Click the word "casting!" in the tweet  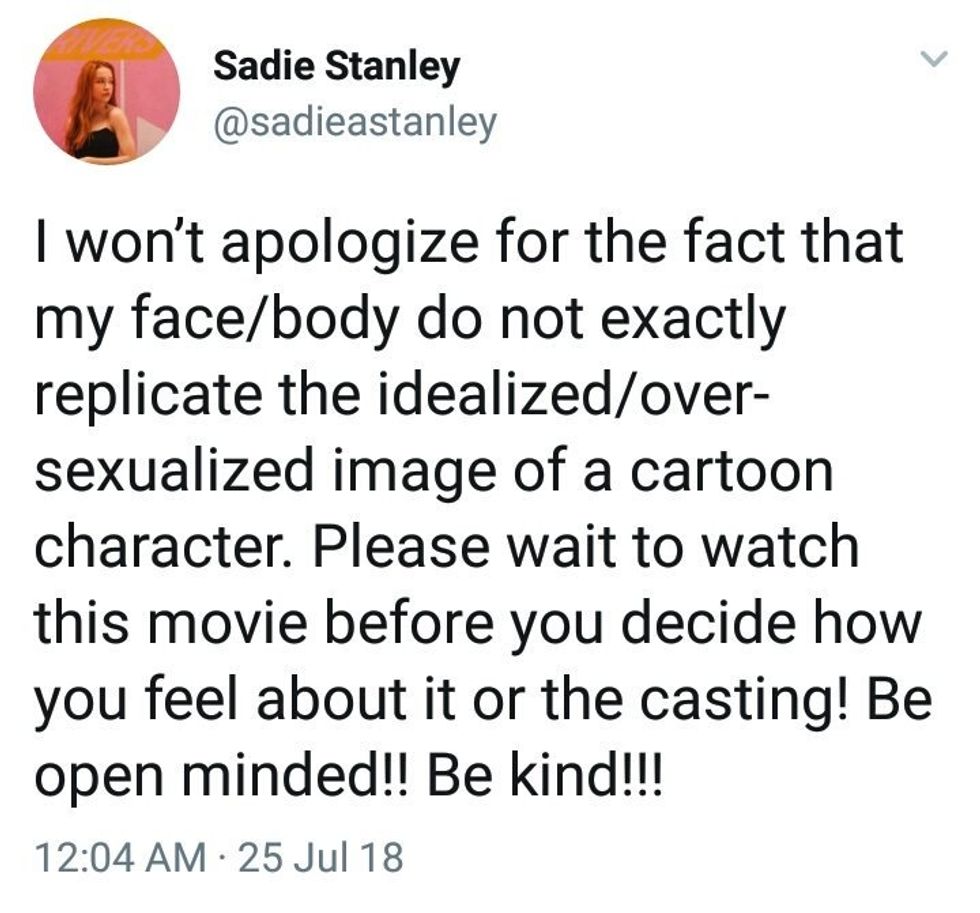point(740,700)
